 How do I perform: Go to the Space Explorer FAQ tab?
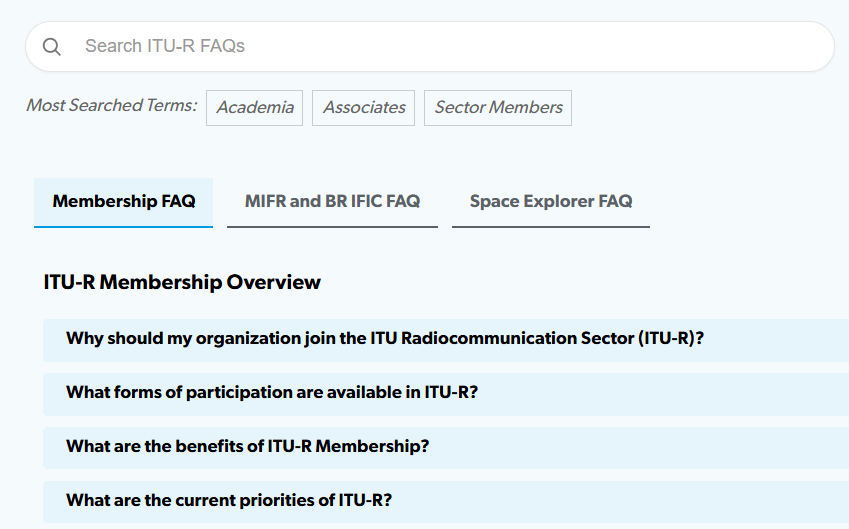click(x=551, y=202)
